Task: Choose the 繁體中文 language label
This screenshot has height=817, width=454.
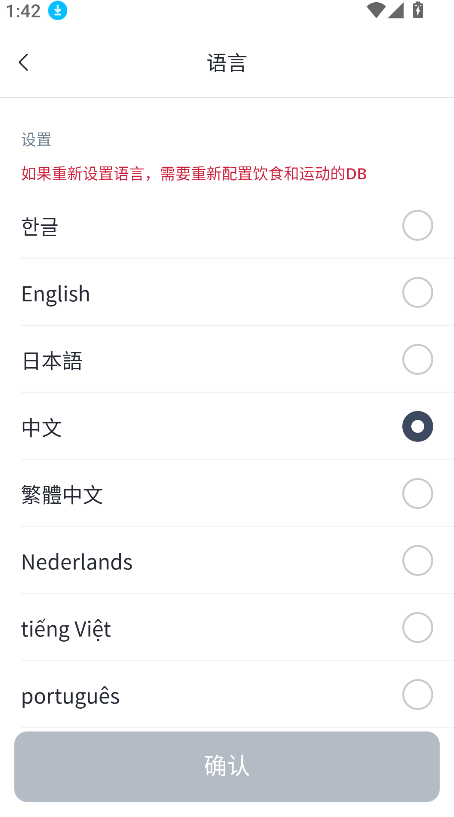Action: (62, 494)
